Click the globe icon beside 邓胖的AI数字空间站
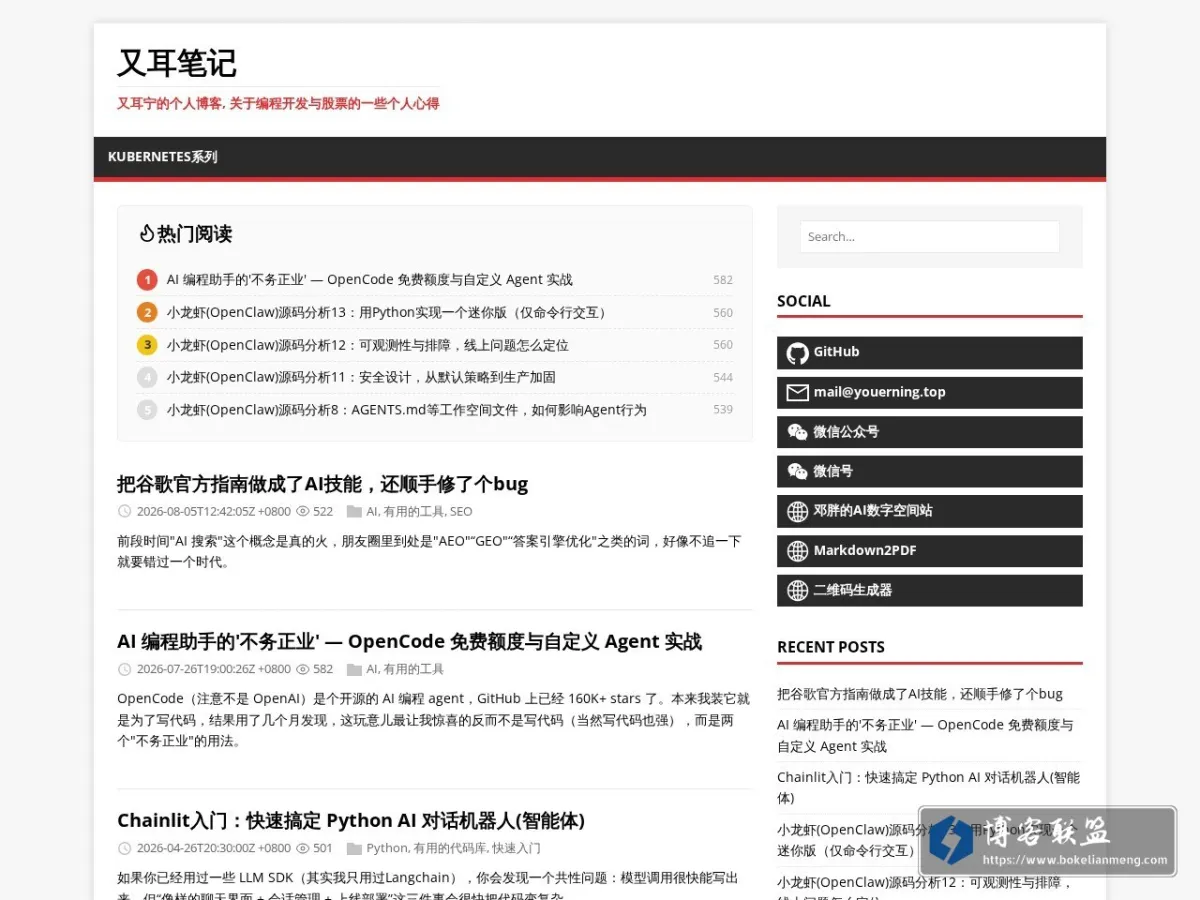The height and width of the screenshot is (900, 1200). pos(797,511)
